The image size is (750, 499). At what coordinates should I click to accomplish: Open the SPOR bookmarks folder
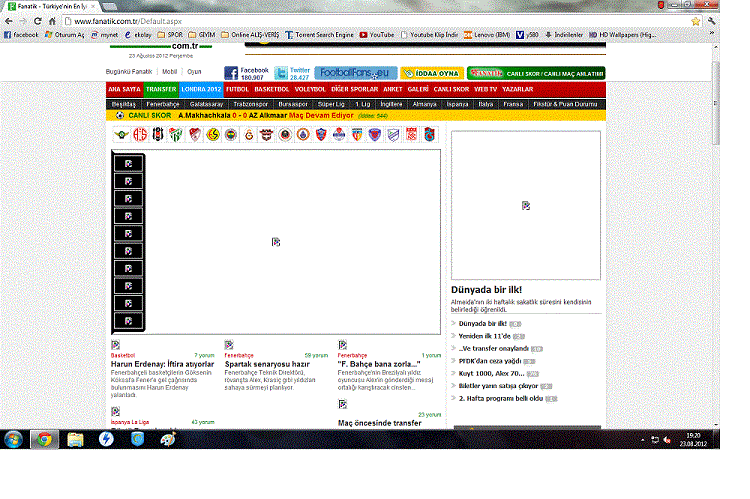pyautogui.click(x=170, y=35)
